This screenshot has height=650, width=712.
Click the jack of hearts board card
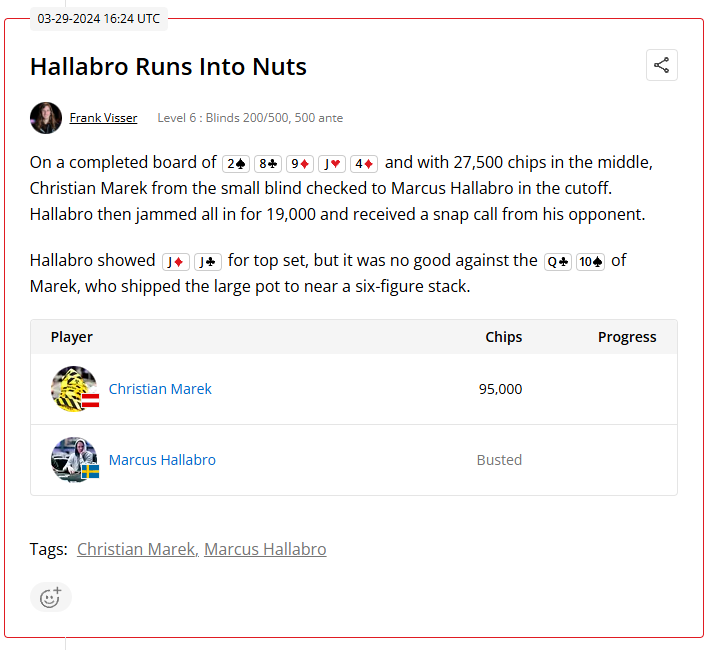click(x=332, y=163)
